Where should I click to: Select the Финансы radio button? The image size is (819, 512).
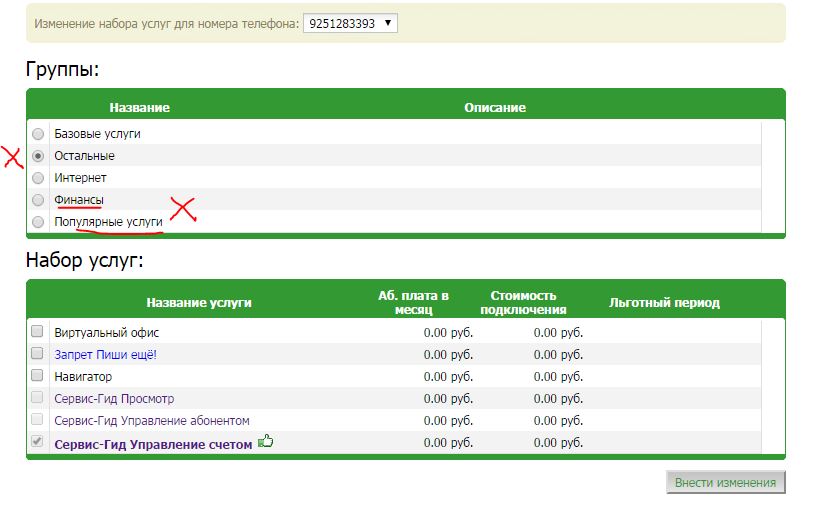[x=38, y=200]
